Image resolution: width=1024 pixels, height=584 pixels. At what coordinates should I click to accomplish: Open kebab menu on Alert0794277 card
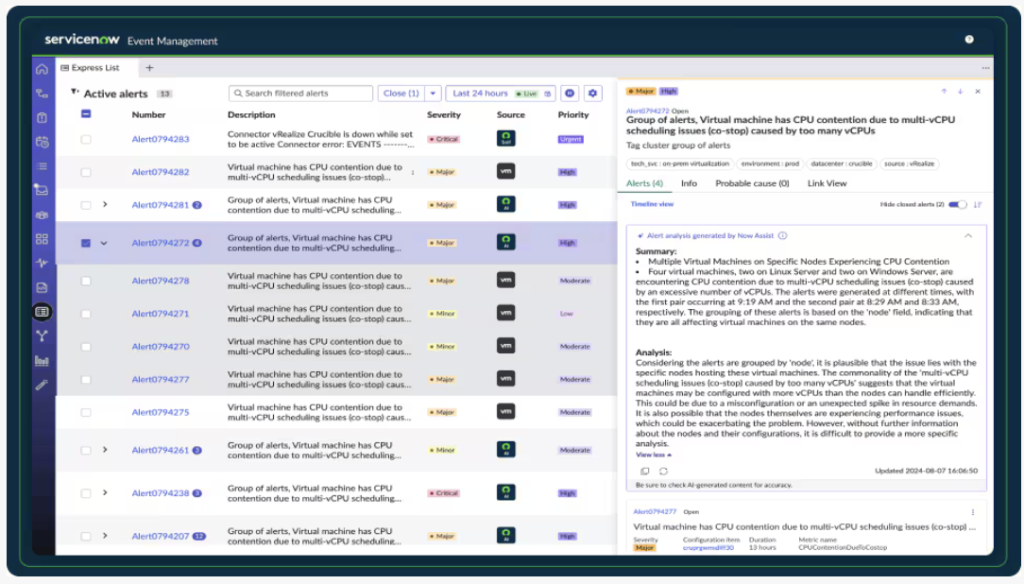pos(972,512)
